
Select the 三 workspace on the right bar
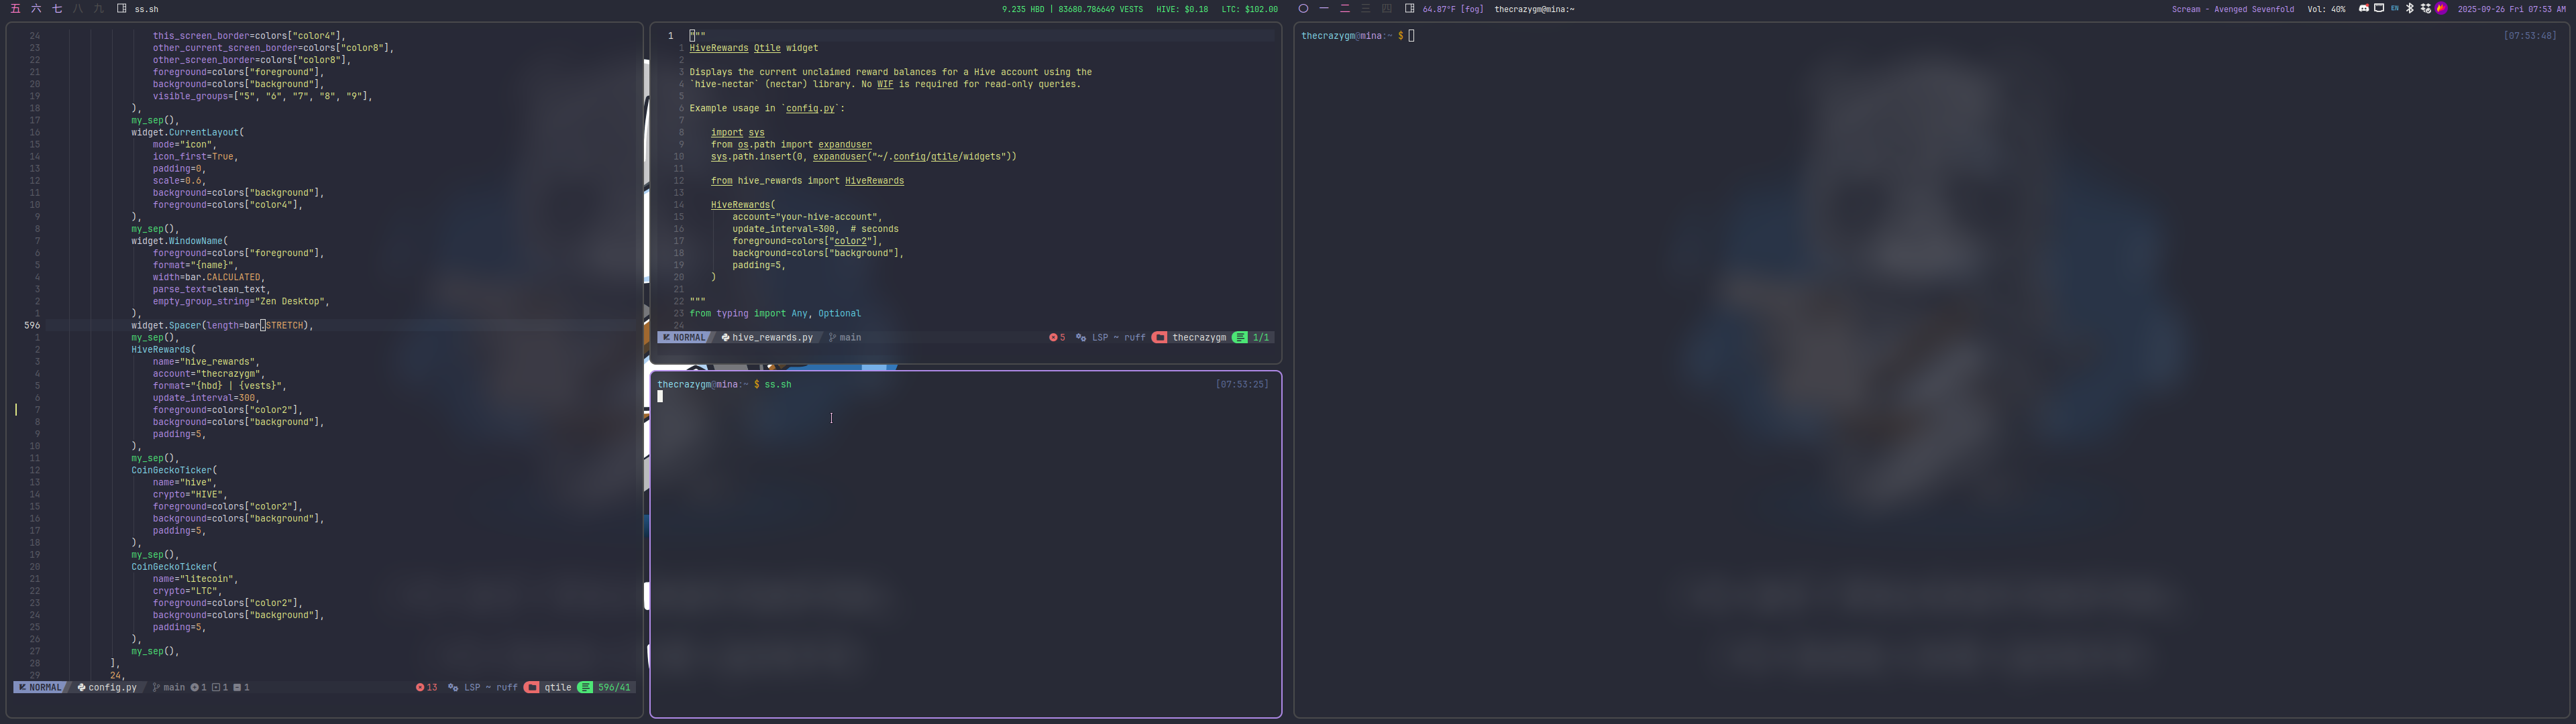tap(1366, 8)
